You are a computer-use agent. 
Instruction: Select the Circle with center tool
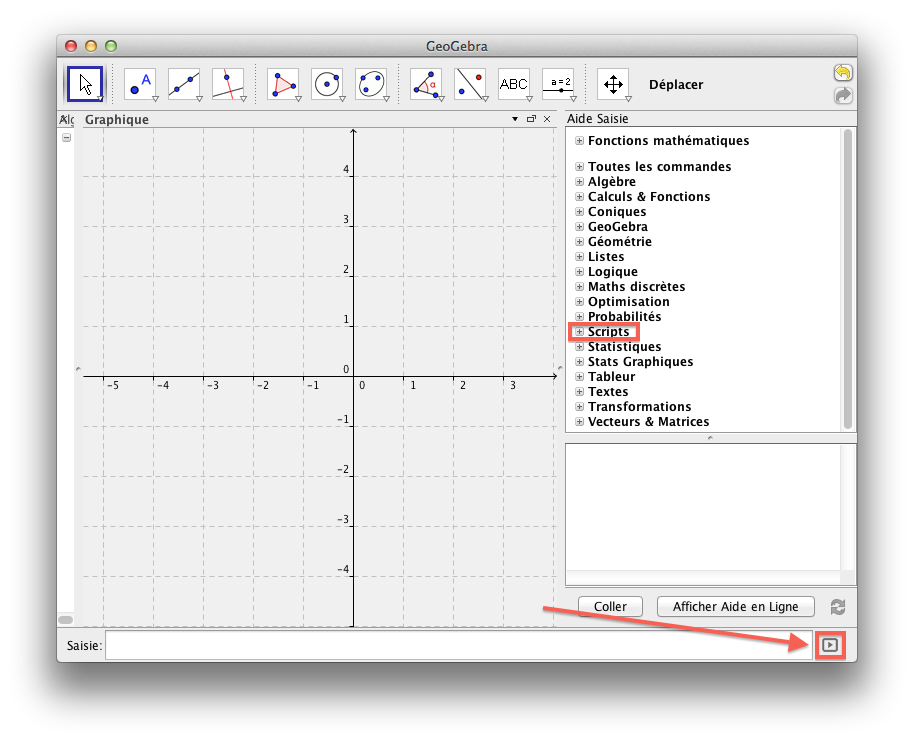click(327, 85)
